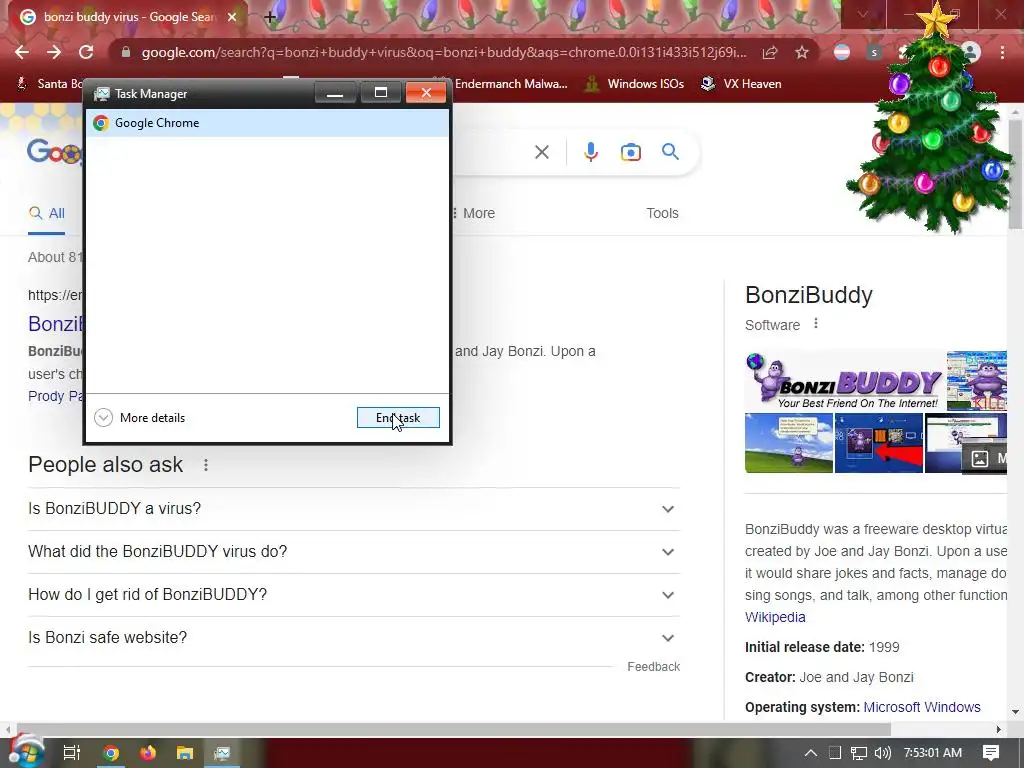Select the Google Chrome row in Task Manager
This screenshot has width=1024, height=768.
tap(267, 123)
